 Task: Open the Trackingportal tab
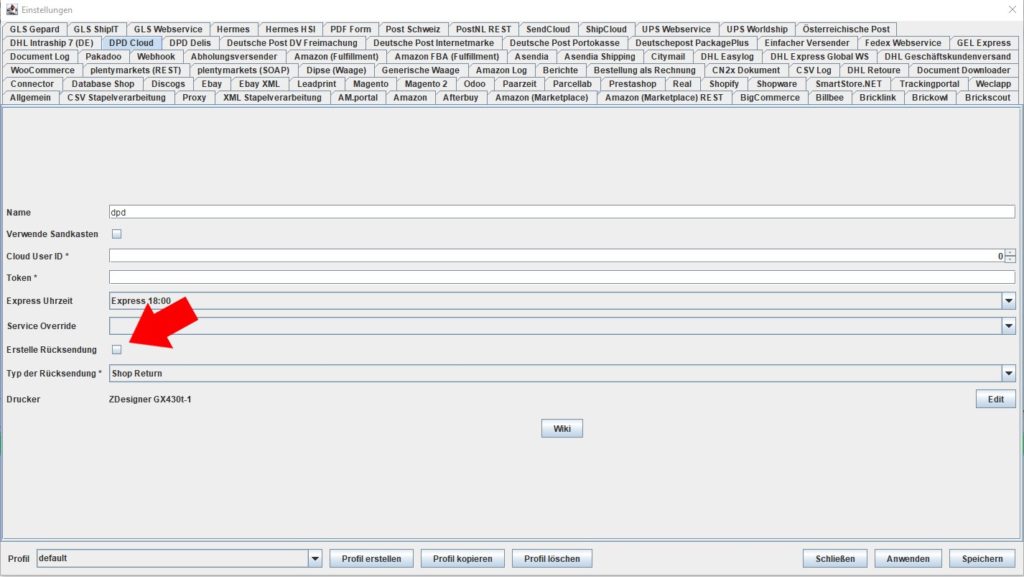(929, 84)
